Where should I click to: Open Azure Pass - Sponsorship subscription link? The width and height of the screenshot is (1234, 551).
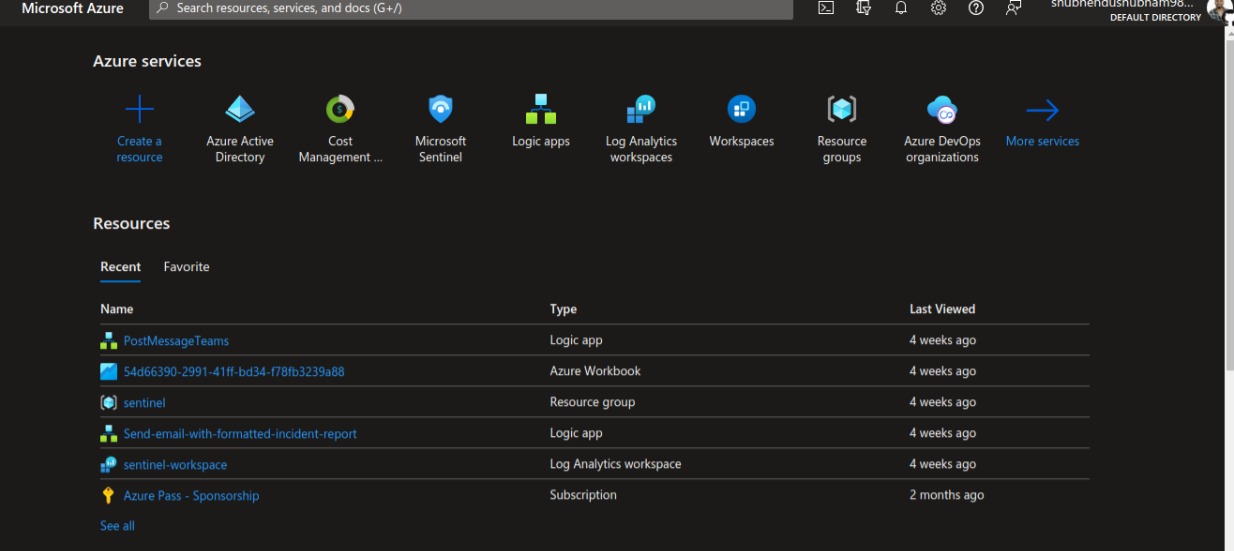tap(191, 496)
